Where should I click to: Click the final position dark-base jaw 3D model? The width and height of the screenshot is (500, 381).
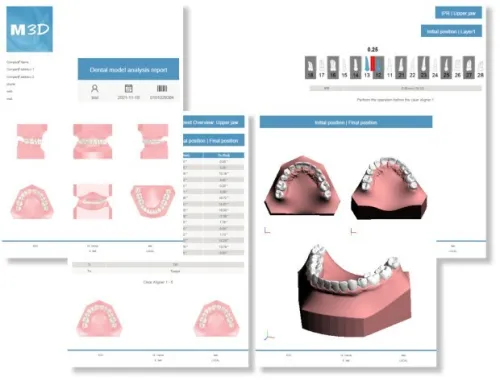pos(389,188)
